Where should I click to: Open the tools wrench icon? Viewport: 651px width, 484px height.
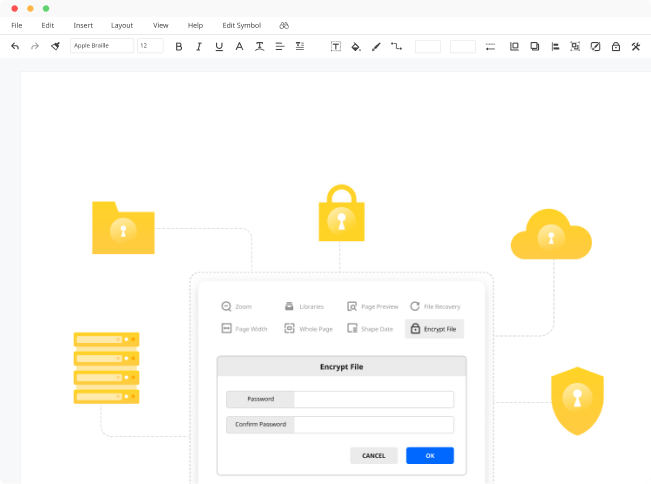point(636,46)
